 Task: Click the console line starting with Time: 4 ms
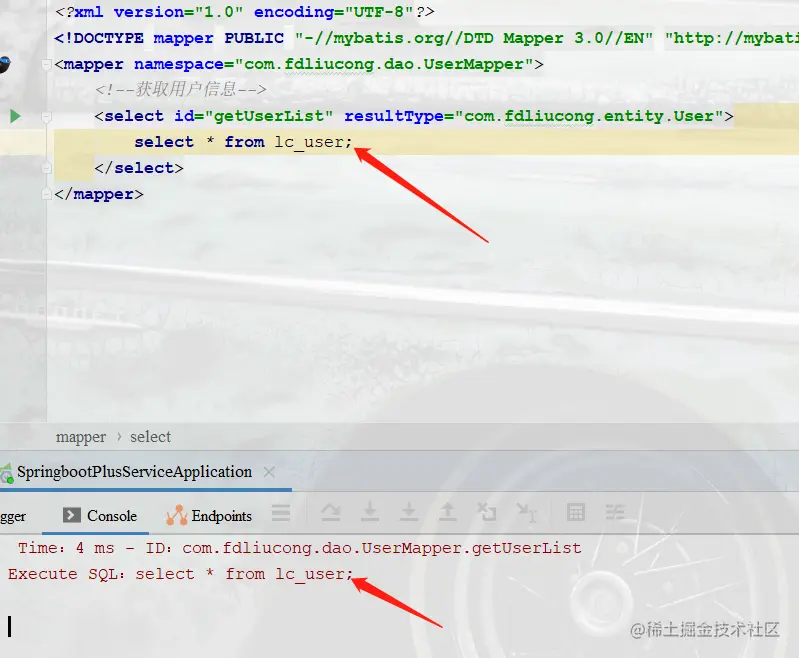(300, 548)
